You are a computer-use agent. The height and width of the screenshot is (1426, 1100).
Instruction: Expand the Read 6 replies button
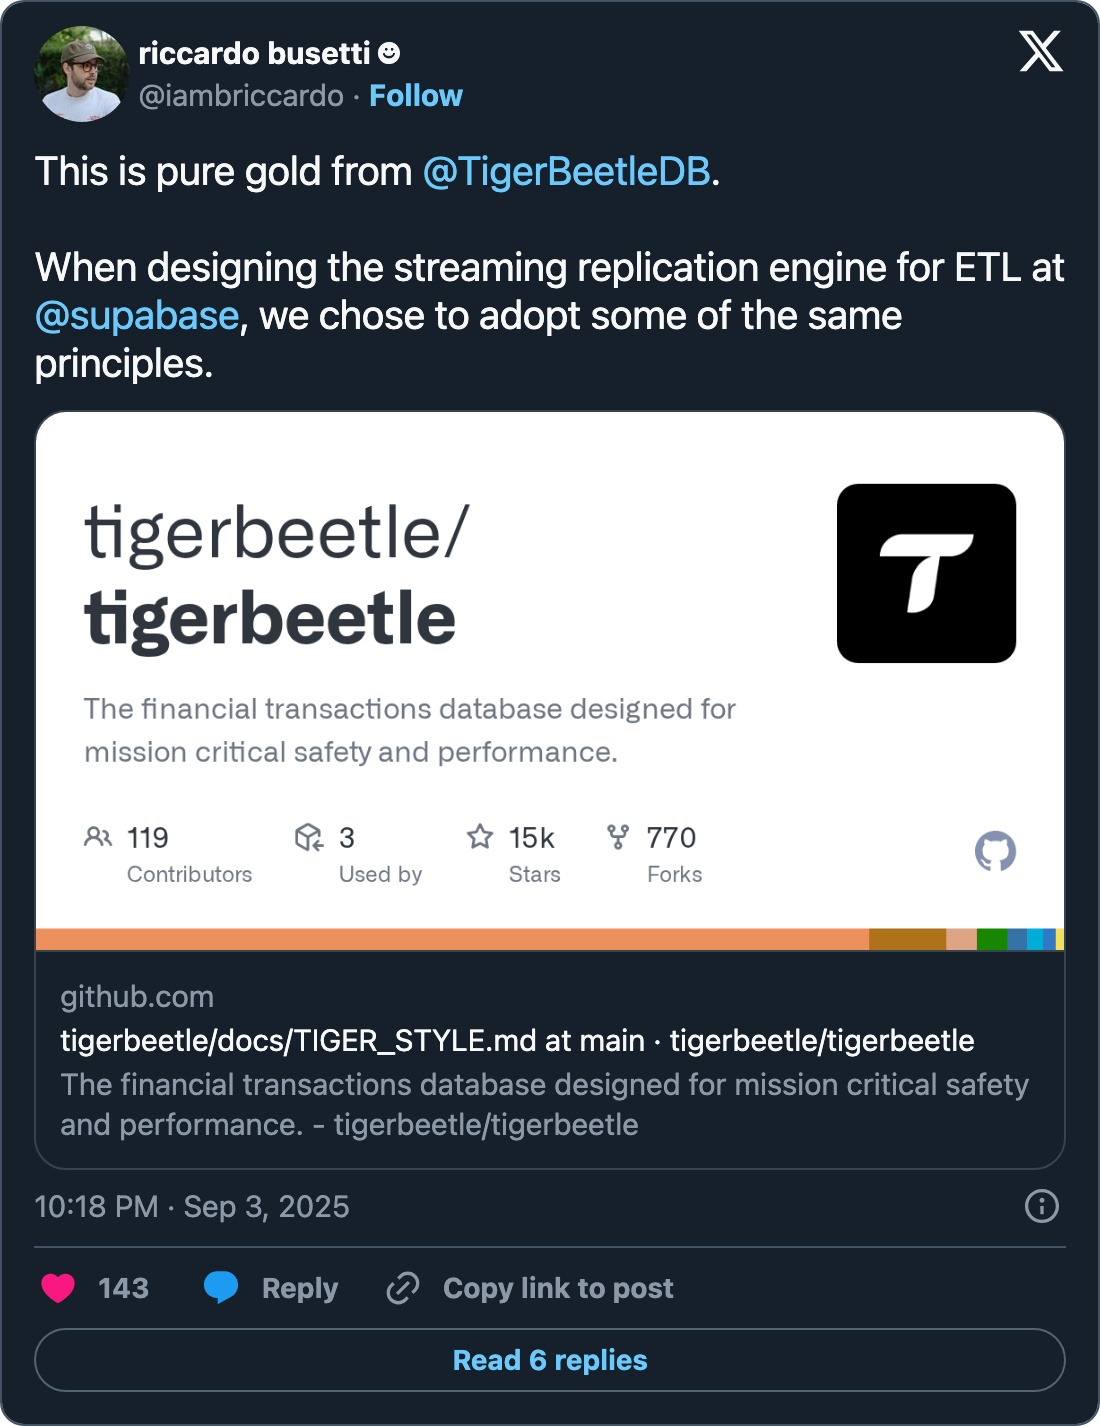pos(550,1360)
